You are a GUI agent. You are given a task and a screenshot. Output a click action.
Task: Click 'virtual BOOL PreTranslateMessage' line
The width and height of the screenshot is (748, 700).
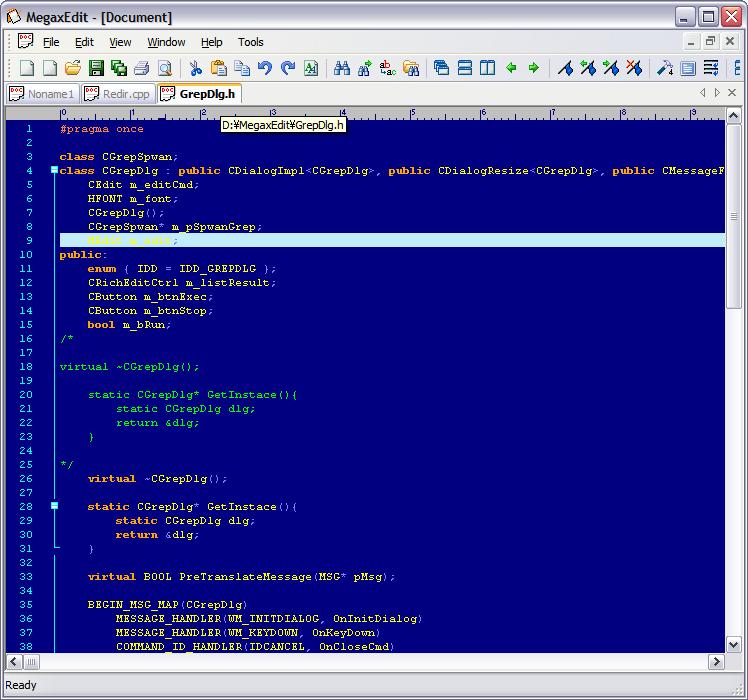241,576
